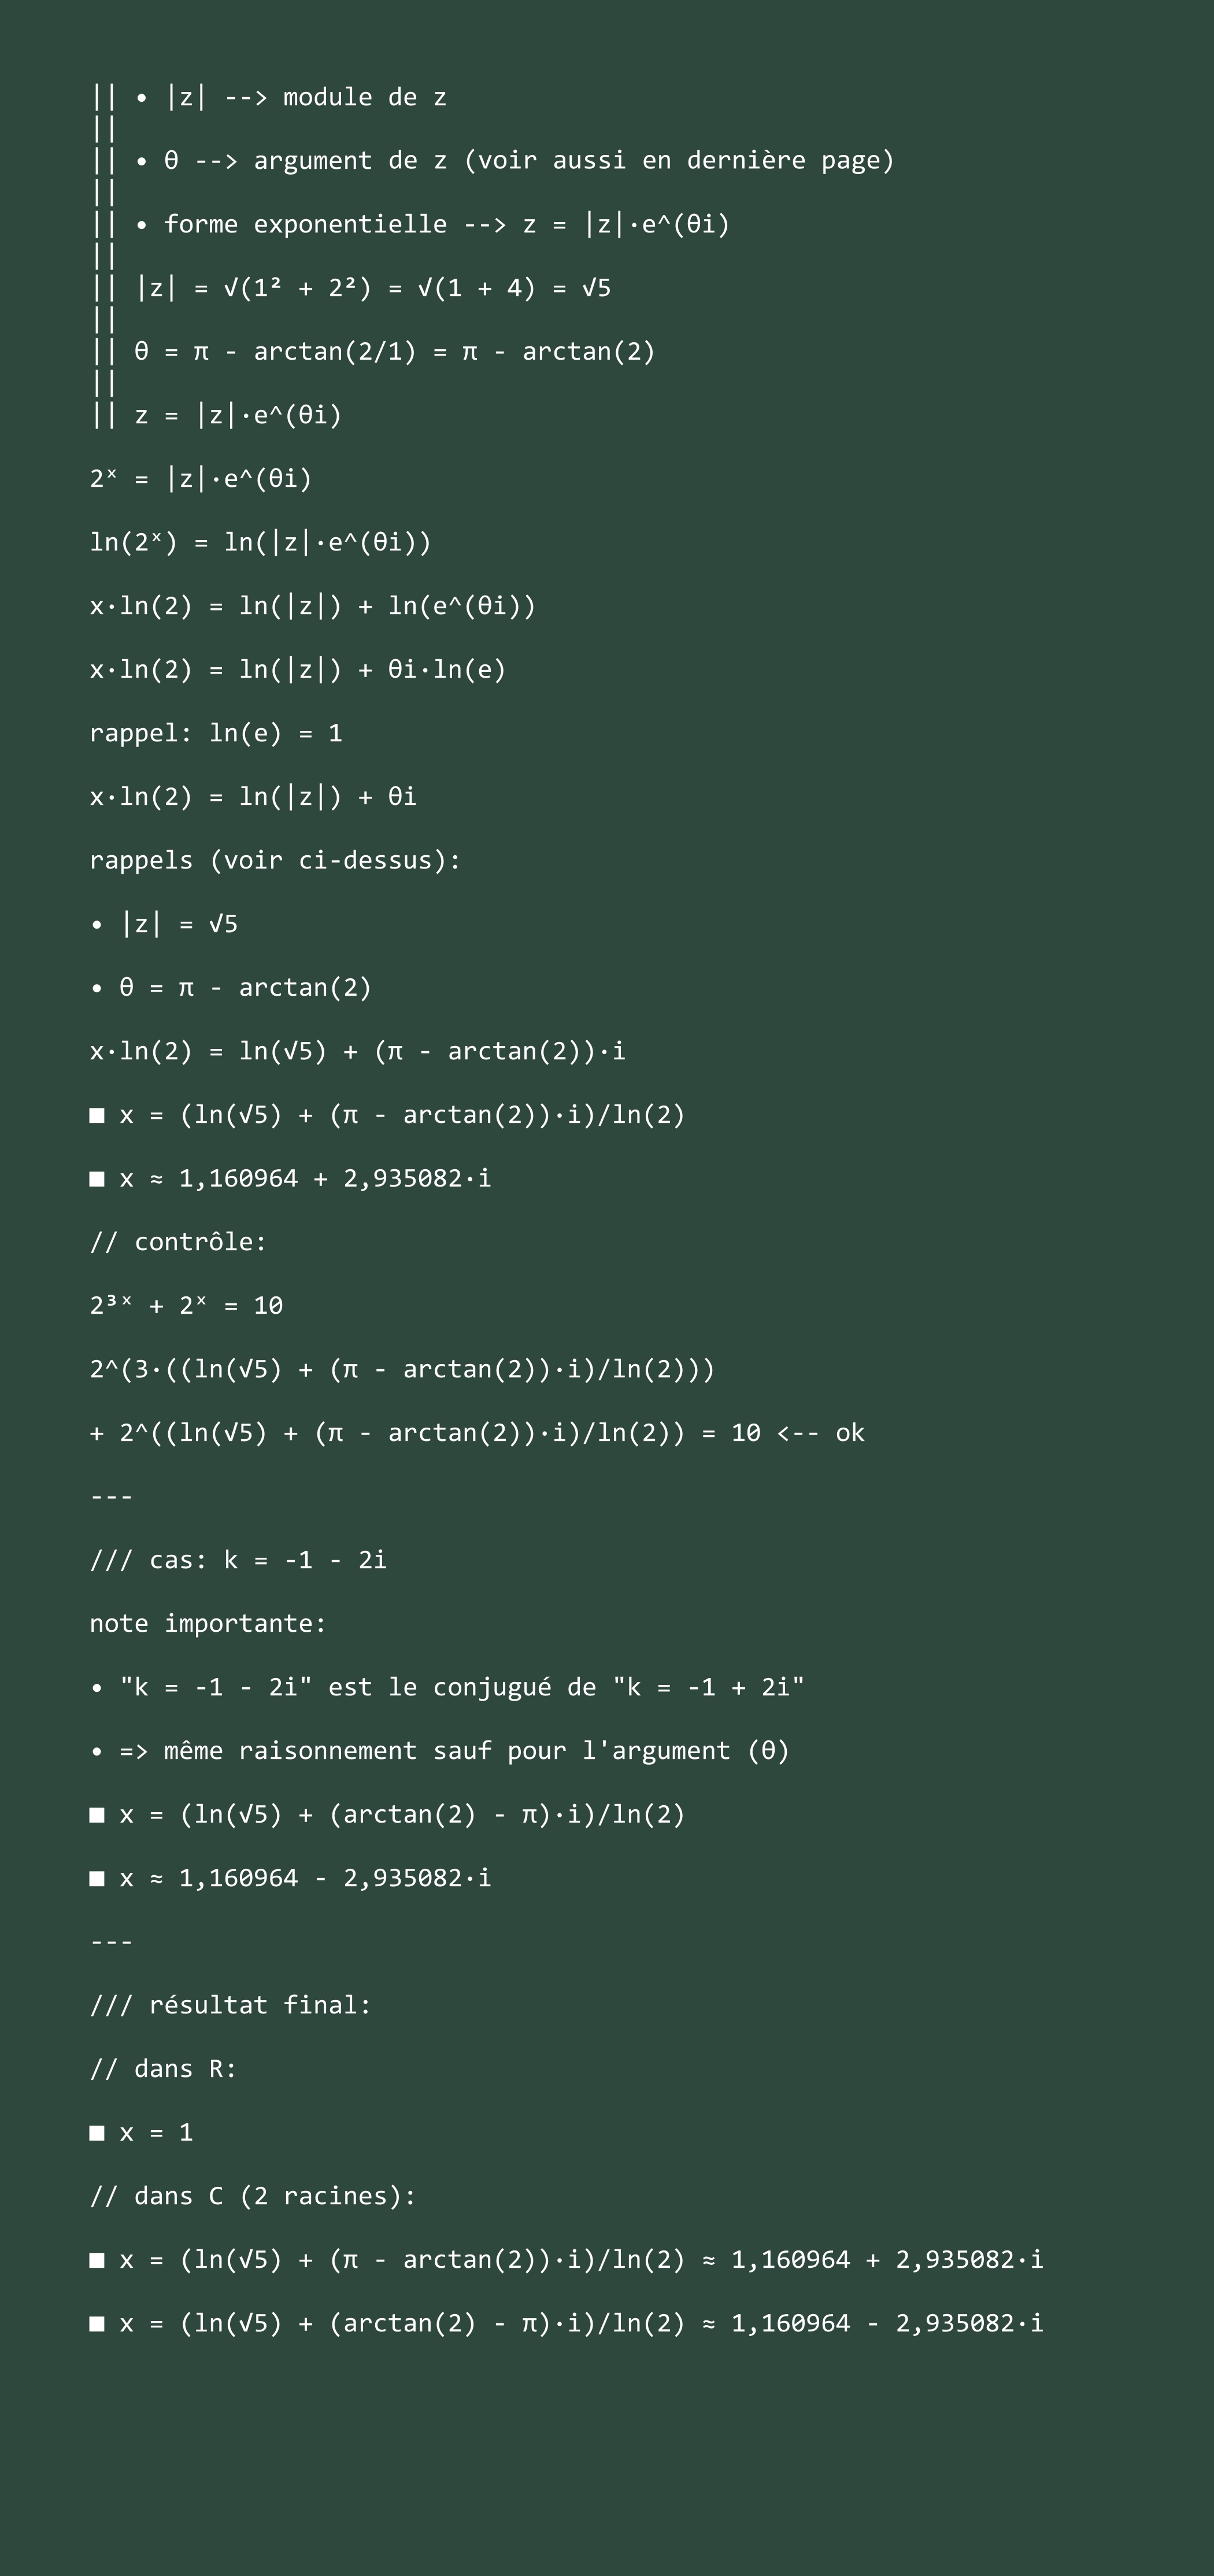The height and width of the screenshot is (2576, 1214).
Task: Click the '/// résultat final:' heading
Action: (231, 2005)
